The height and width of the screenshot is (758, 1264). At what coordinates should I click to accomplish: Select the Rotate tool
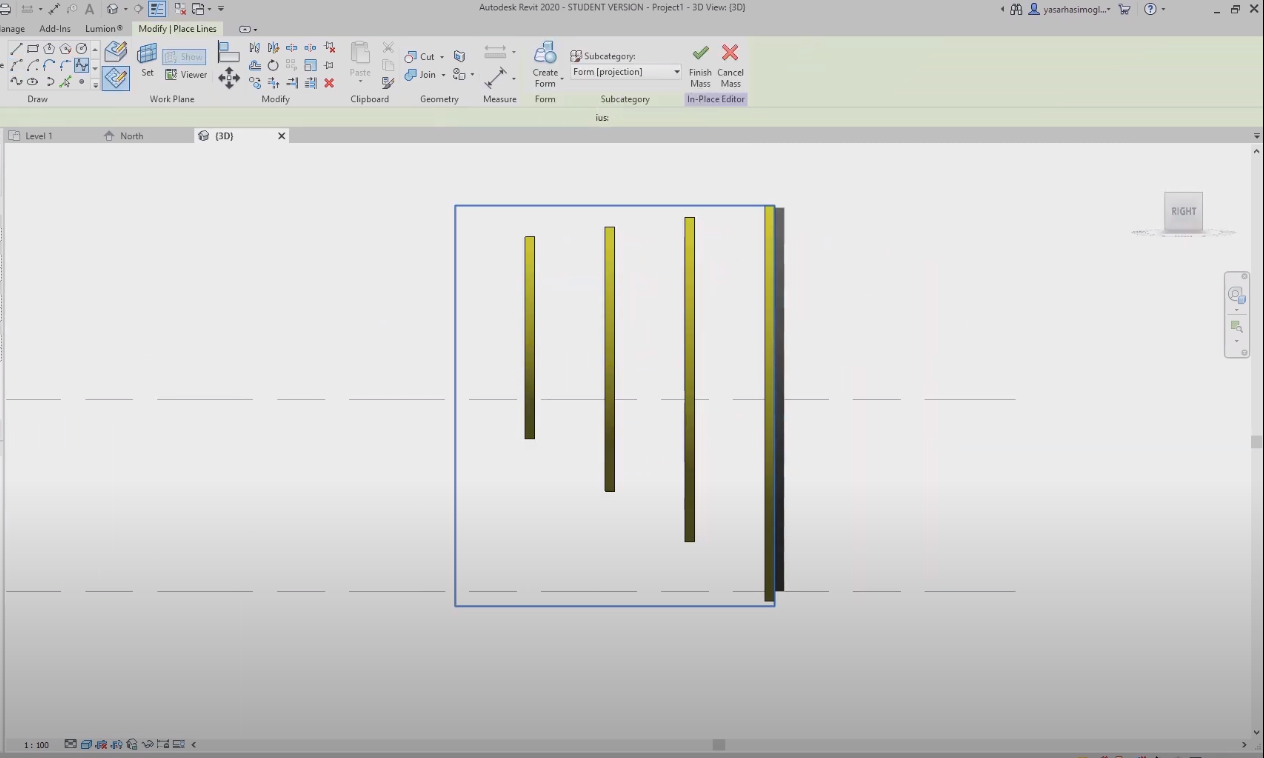(x=273, y=65)
